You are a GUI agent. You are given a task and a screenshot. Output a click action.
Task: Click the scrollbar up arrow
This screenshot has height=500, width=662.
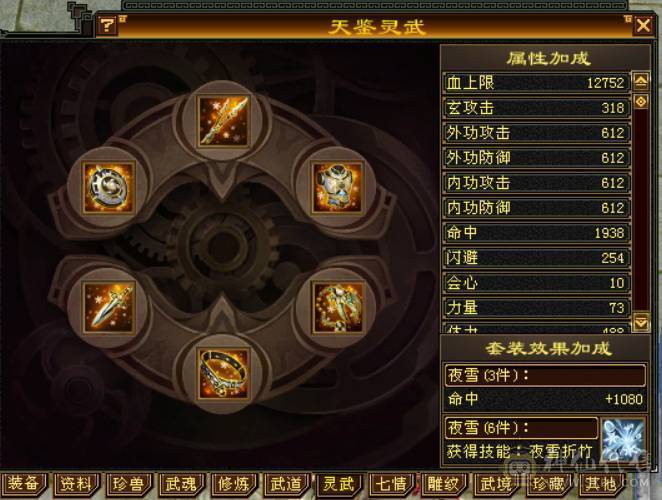click(641, 81)
